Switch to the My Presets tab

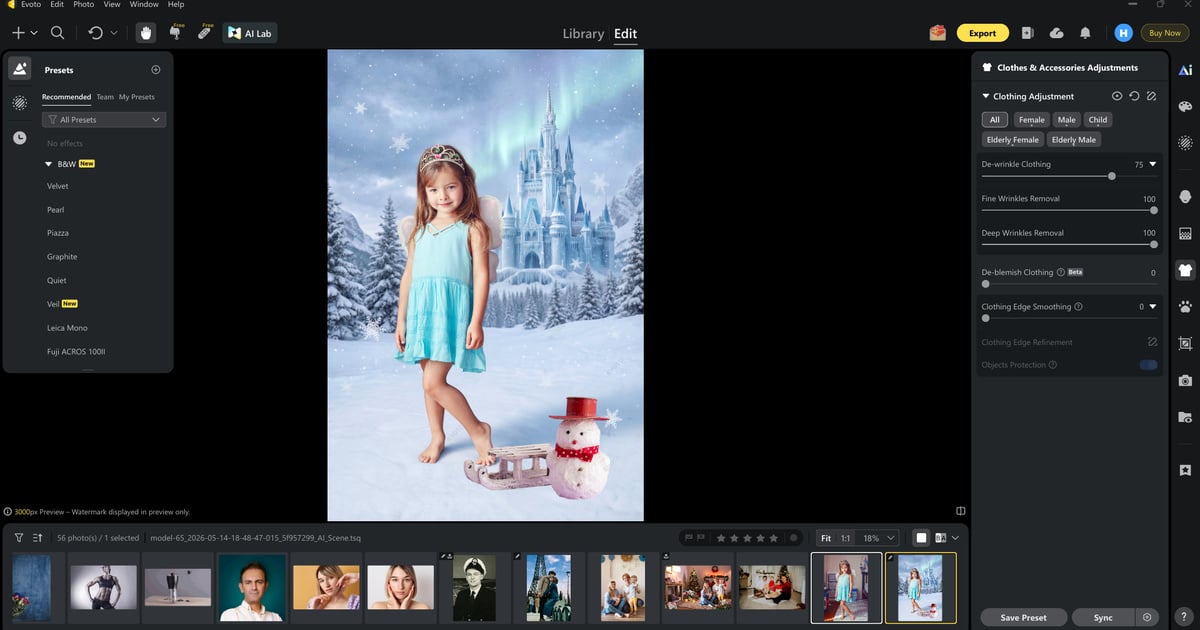(x=137, y=97)
